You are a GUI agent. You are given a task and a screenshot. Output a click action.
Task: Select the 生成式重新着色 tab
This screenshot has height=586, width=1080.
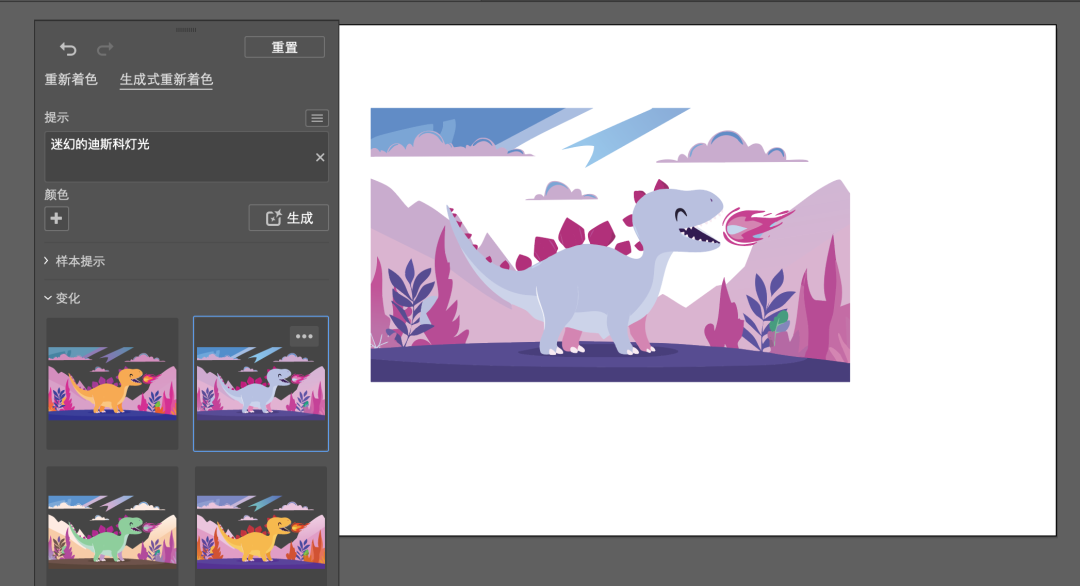click(166, 79)
